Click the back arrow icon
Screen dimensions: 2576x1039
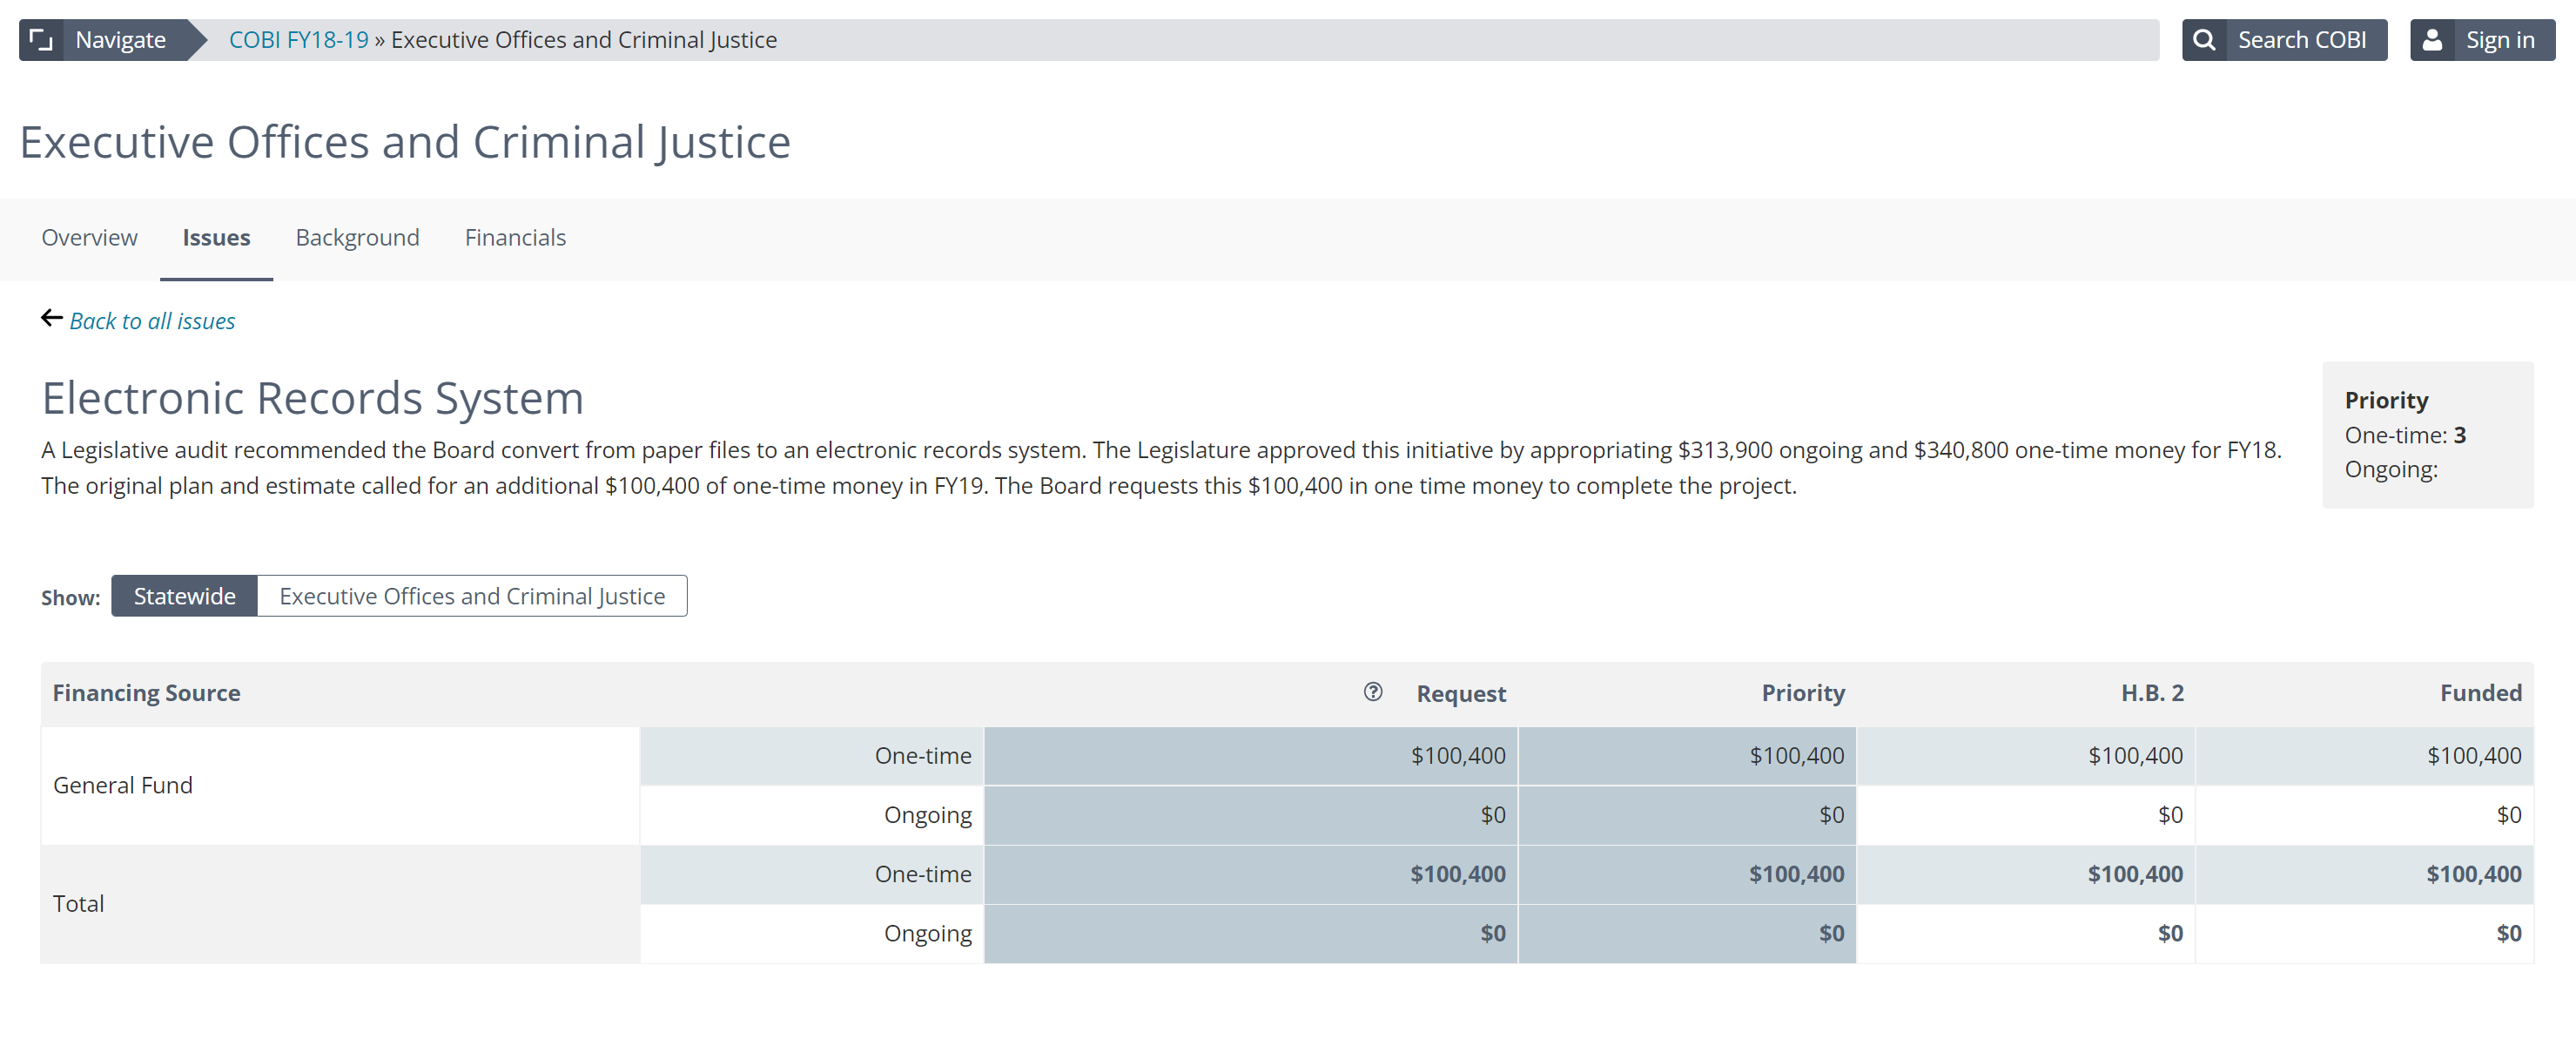(x=52, y=319)
